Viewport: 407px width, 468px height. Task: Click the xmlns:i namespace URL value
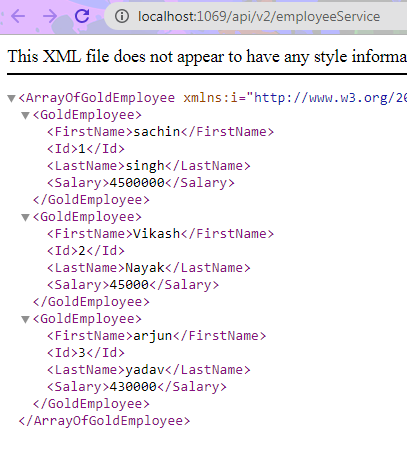(x=330, y=98)
